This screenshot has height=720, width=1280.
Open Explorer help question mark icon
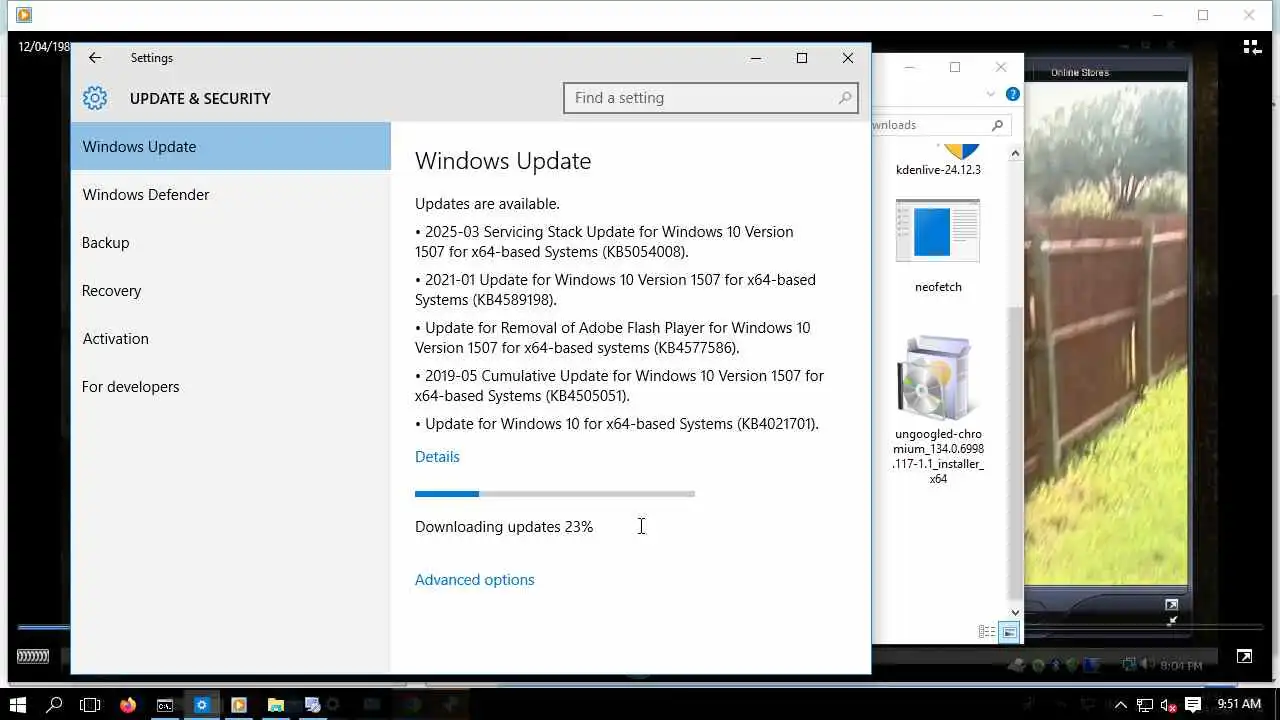pyautogui.click(x=1013, y=94)
